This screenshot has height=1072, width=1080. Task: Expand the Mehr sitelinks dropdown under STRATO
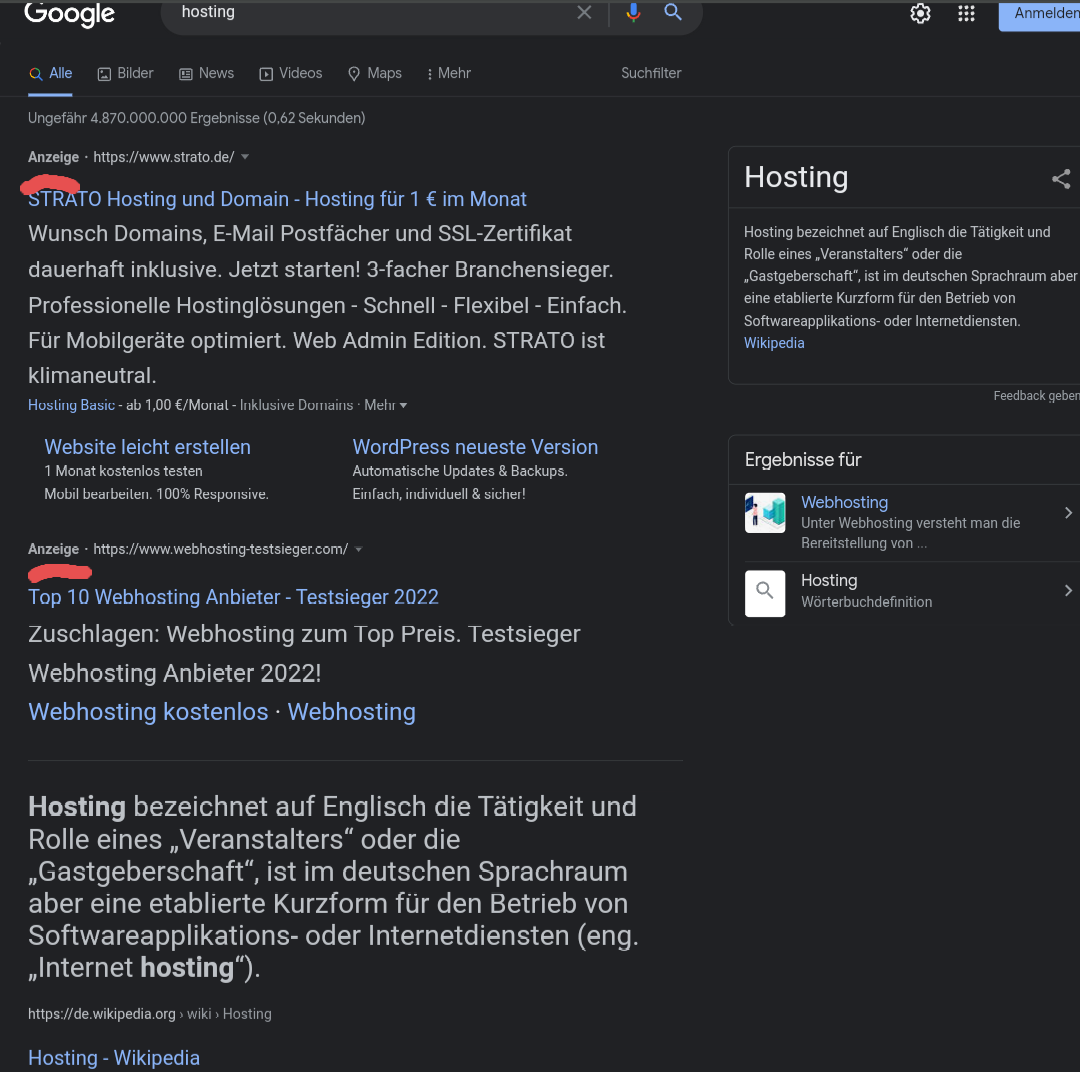pos(386,405)
